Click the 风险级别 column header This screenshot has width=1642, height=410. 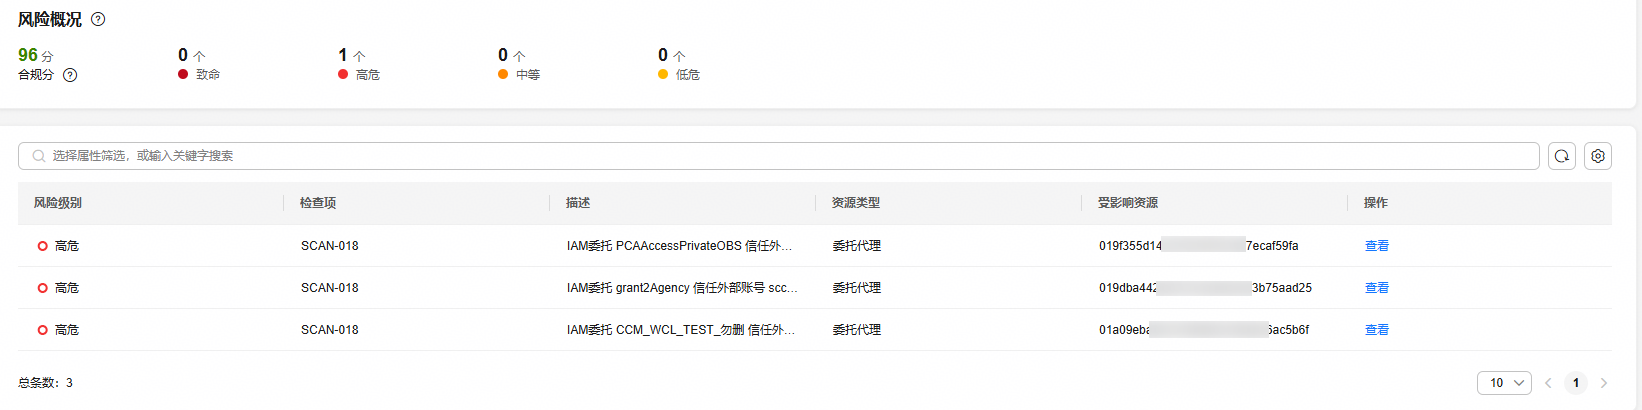click(x=58, y=203)
